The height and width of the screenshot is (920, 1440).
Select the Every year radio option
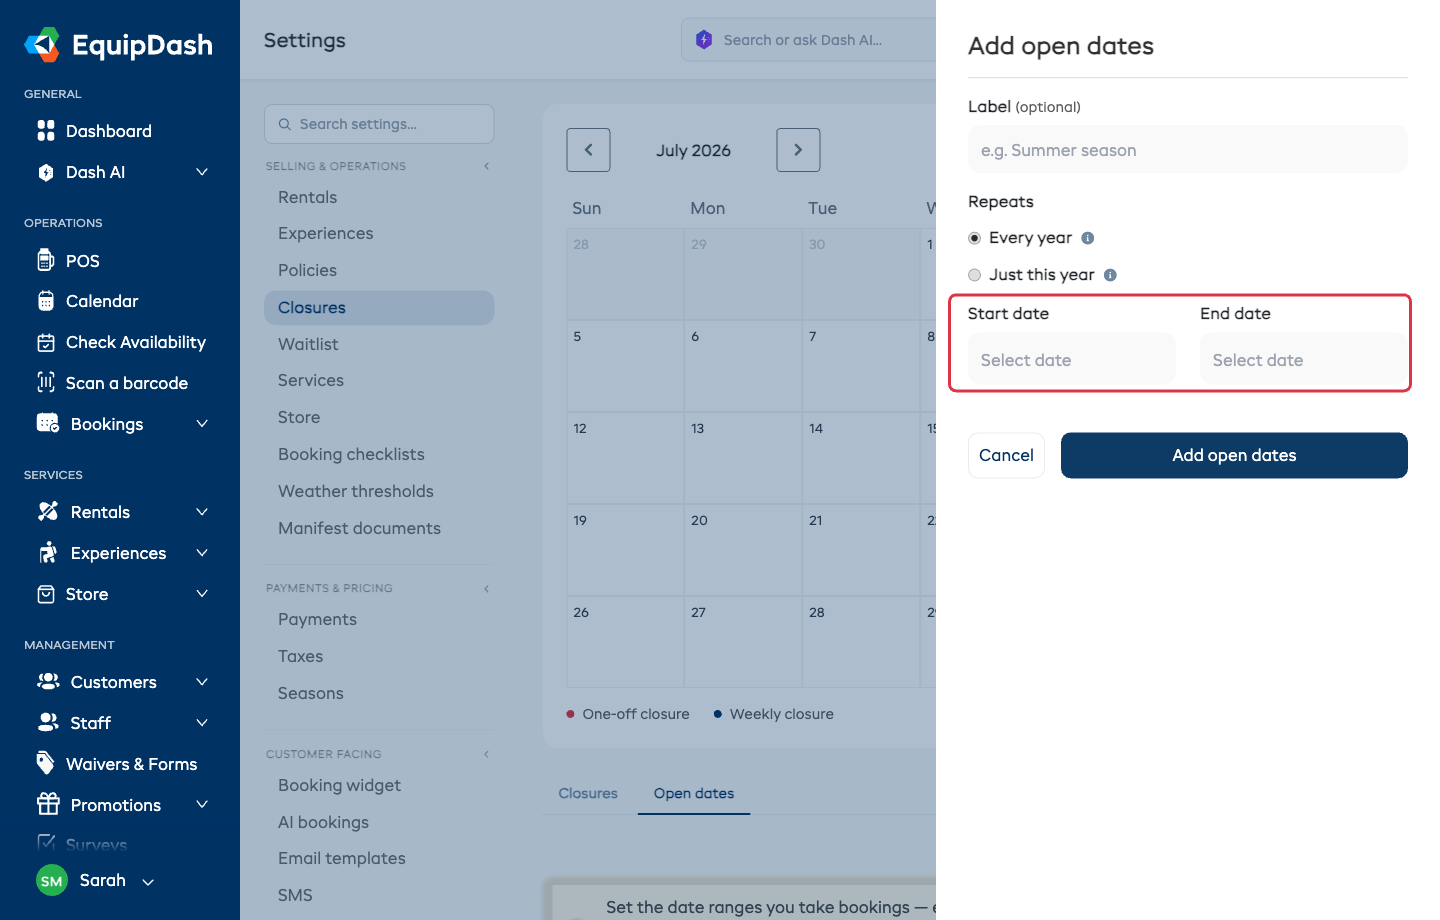pyautogui.click(x=974, y=238)
